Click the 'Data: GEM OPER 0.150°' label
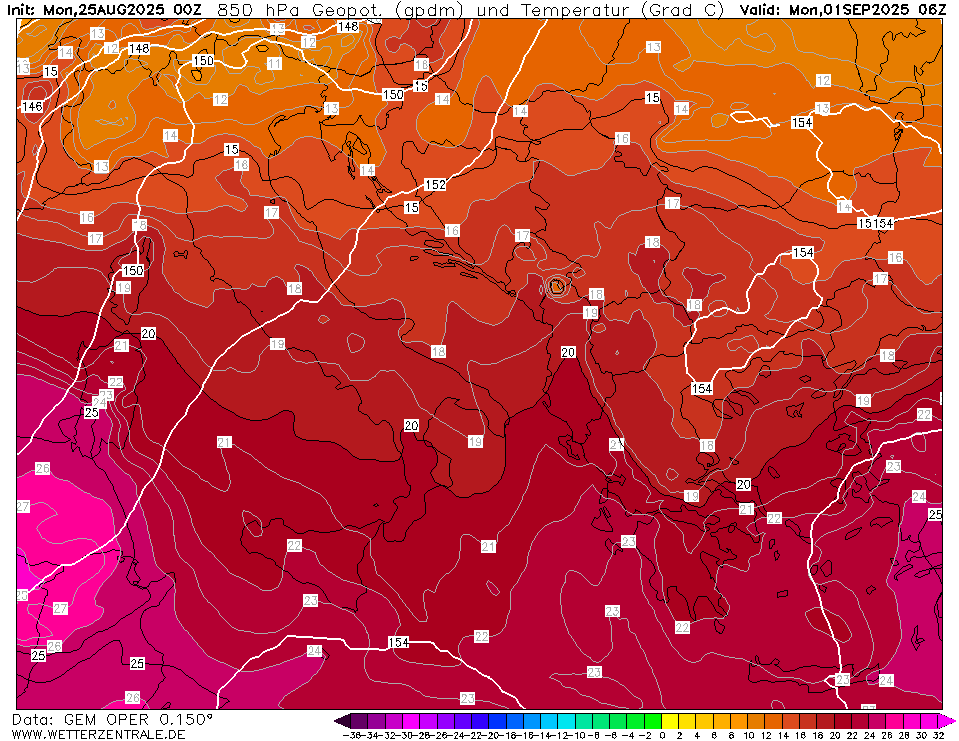The height and width of the screenshot is (741, 959). pyautogui.click(x=113, y=720)
